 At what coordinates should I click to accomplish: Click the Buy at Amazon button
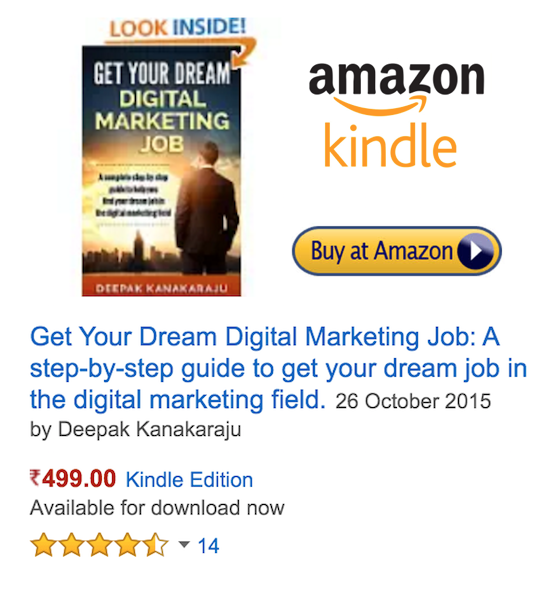(x=397, y=251)
